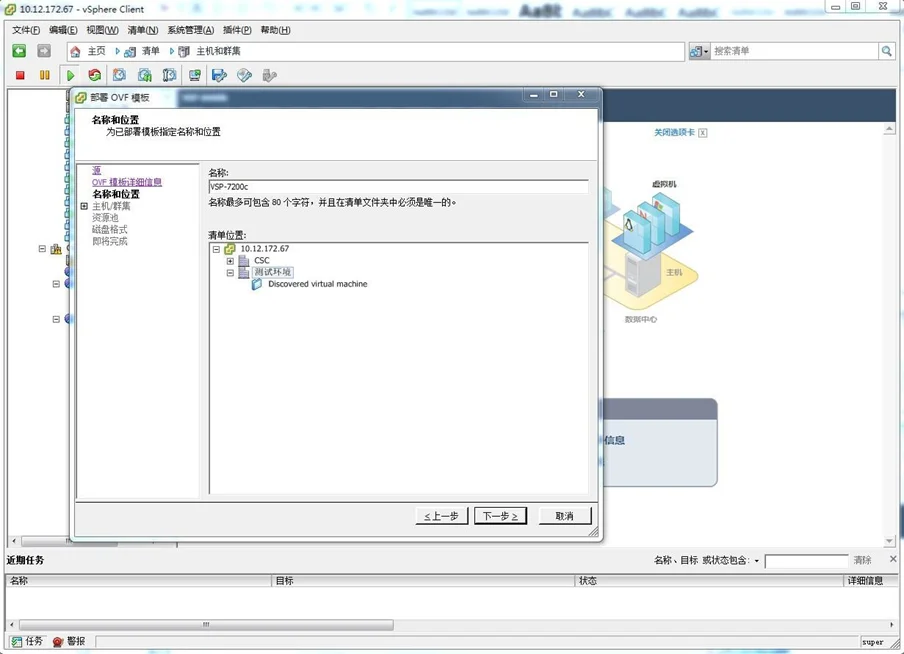904x654 pixels.
Task: Click the vCenter 10.12.172.67 tree icon
Action: [x=230, y=249]
